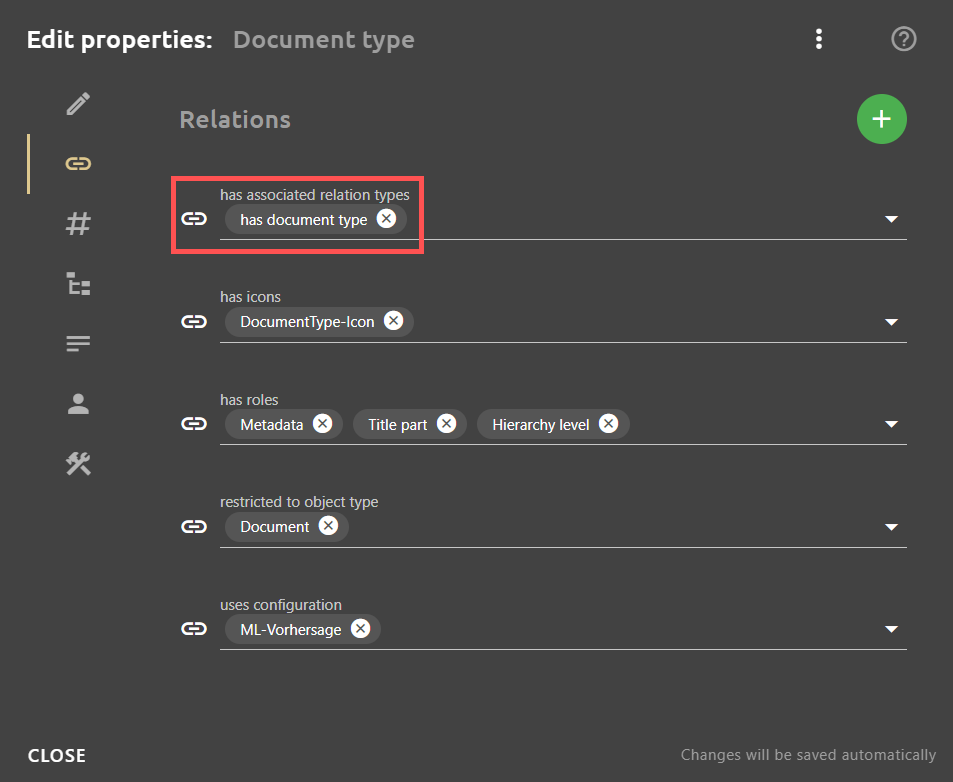Click link icon beside uses configuration
This screenshot has width=953, height=782.
(x=194, y=629)
